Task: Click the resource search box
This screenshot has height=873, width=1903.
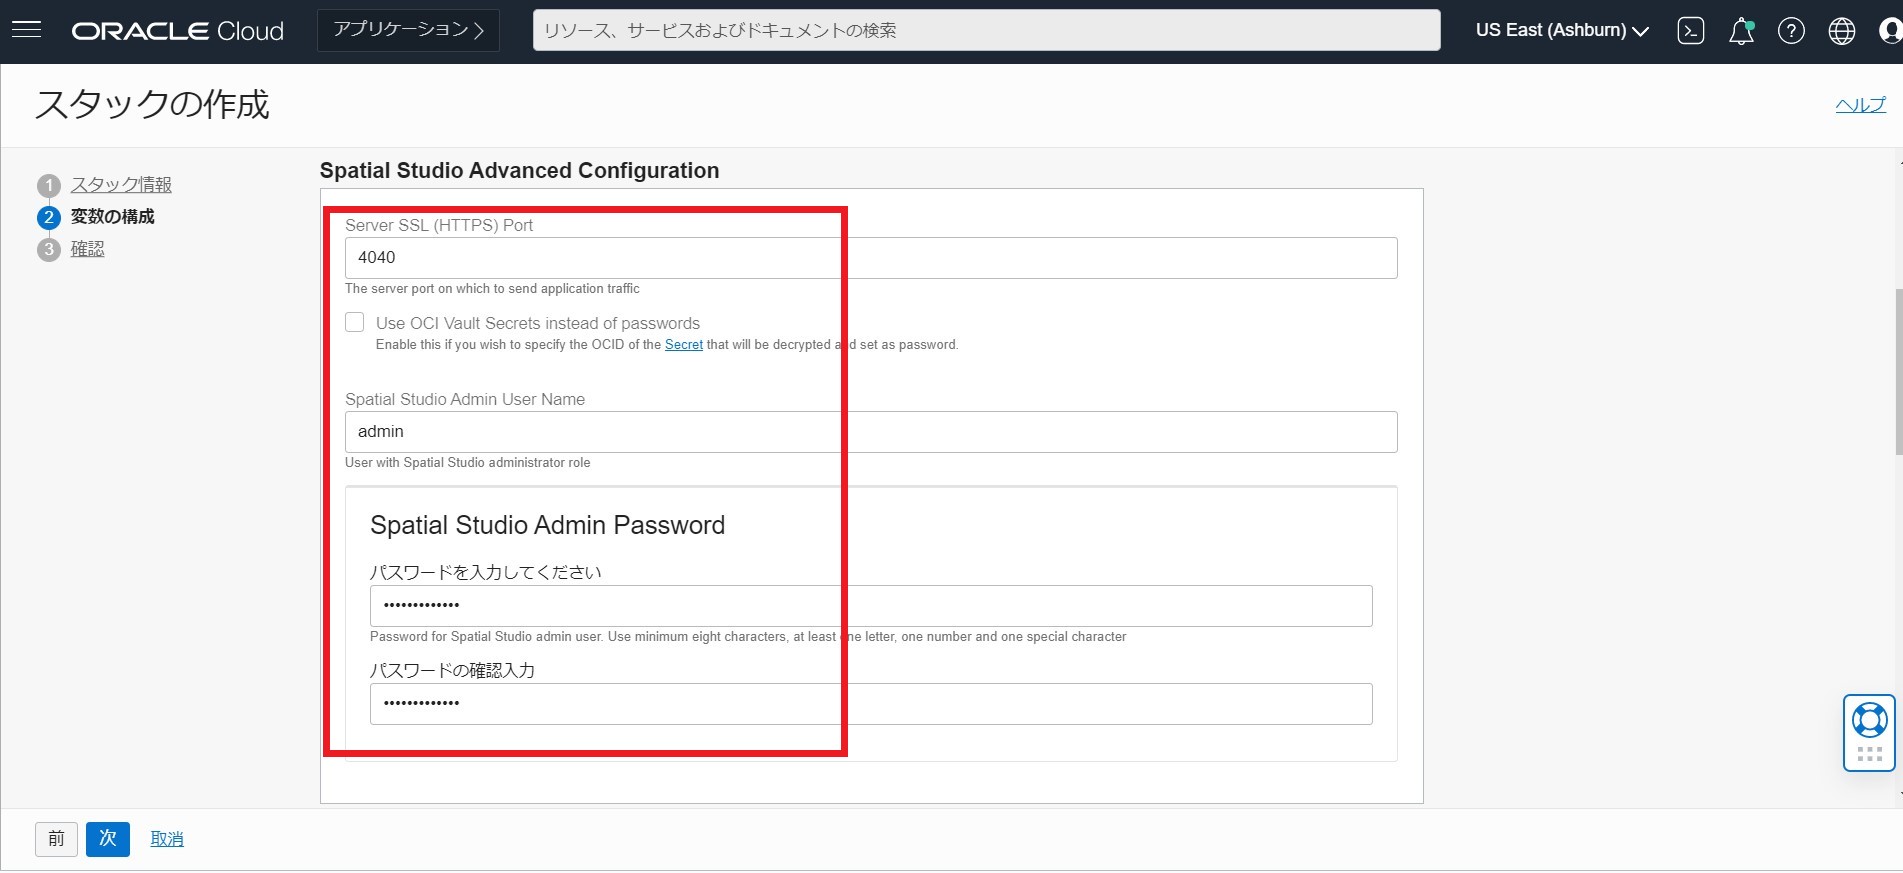Action: [x=986, y=31]
